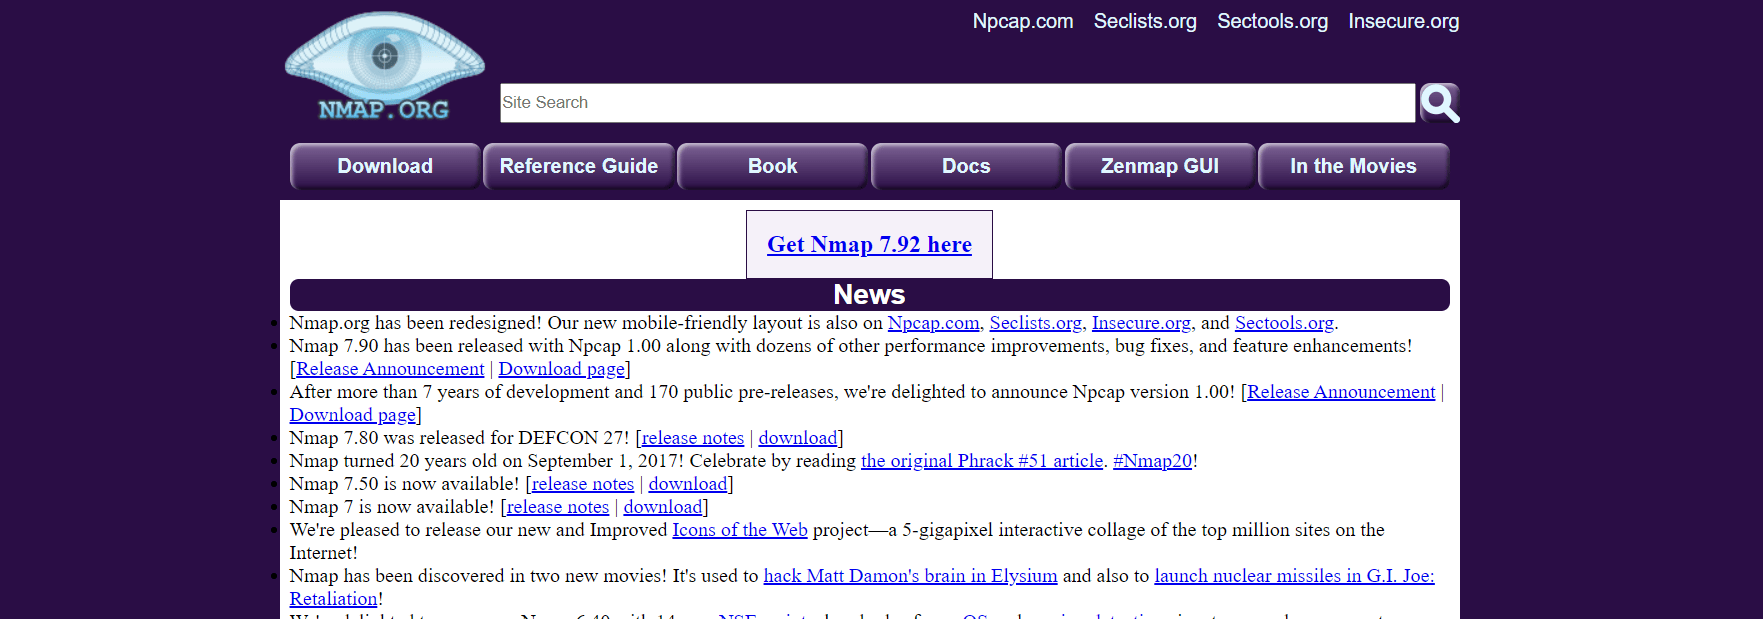This screenshot has height=619, width=1763.
Task: Visit Insecure.org in the top header
Action: click(x=1403, y=21)
